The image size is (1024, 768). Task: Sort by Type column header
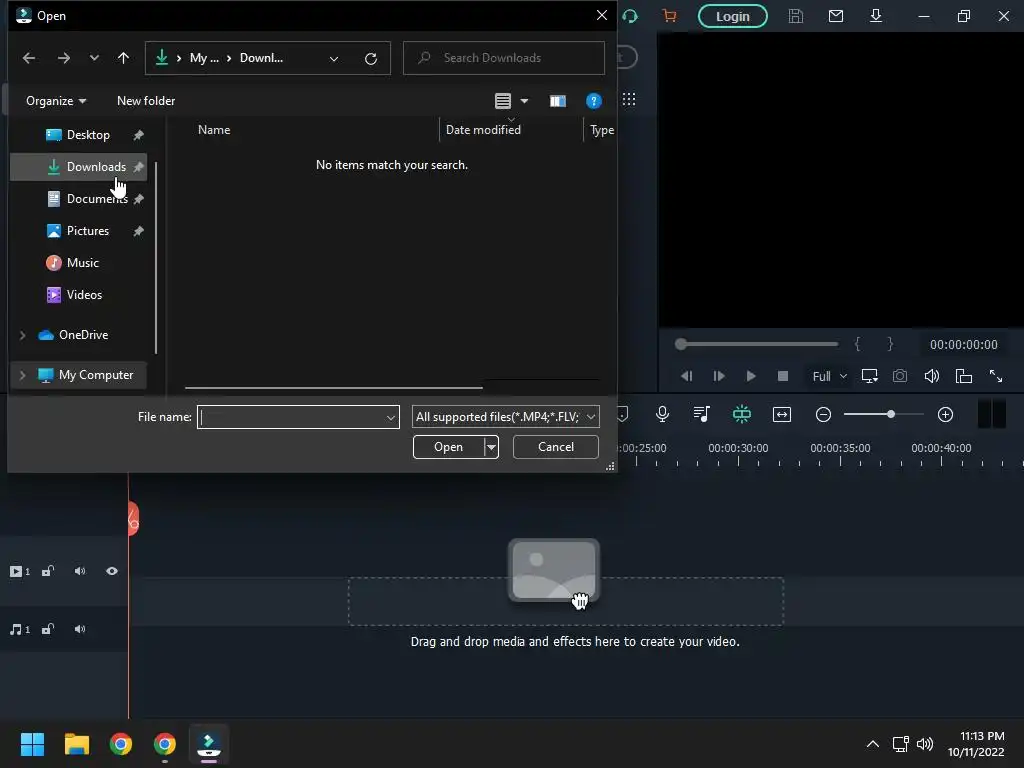(x=601, y=130)
